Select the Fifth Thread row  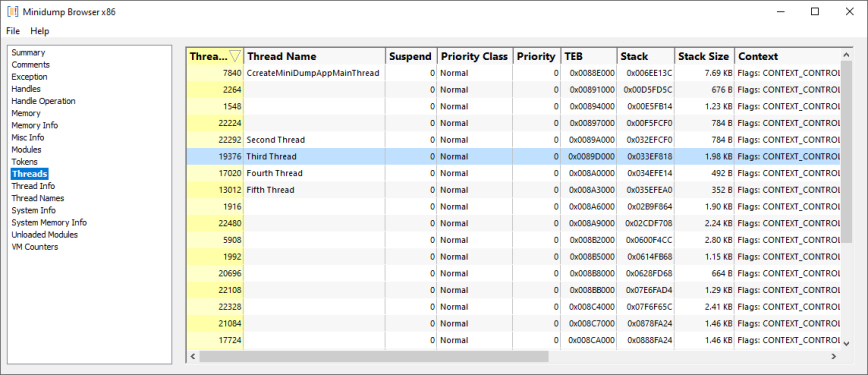[514, 189]
